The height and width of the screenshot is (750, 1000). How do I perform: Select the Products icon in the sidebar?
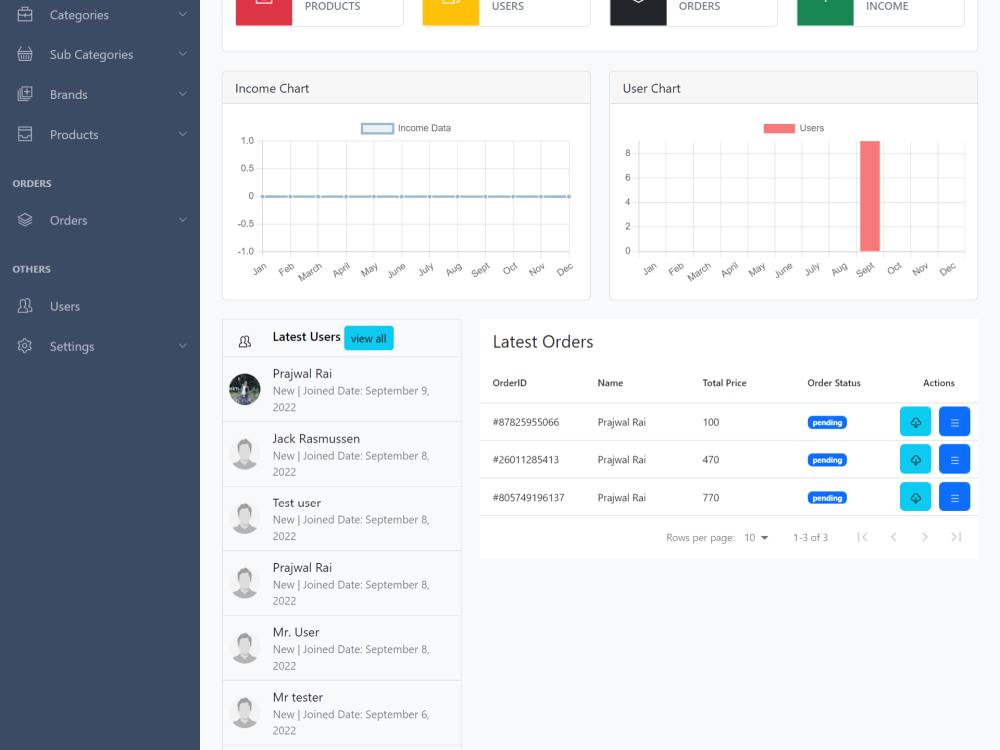pyautogui.click(x=22, y=134)
